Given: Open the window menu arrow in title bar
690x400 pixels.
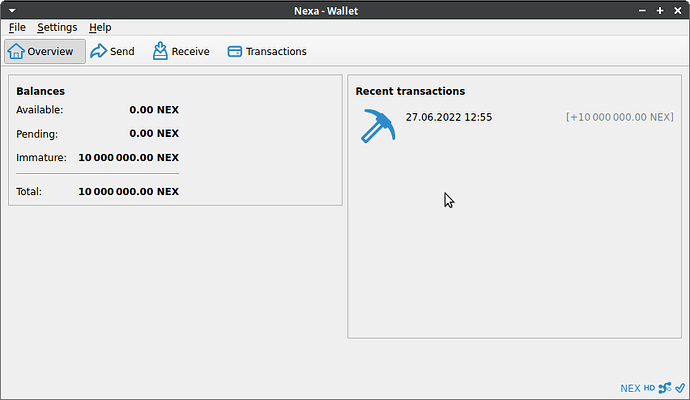Looking at the screenshot, I should [12, 11].
